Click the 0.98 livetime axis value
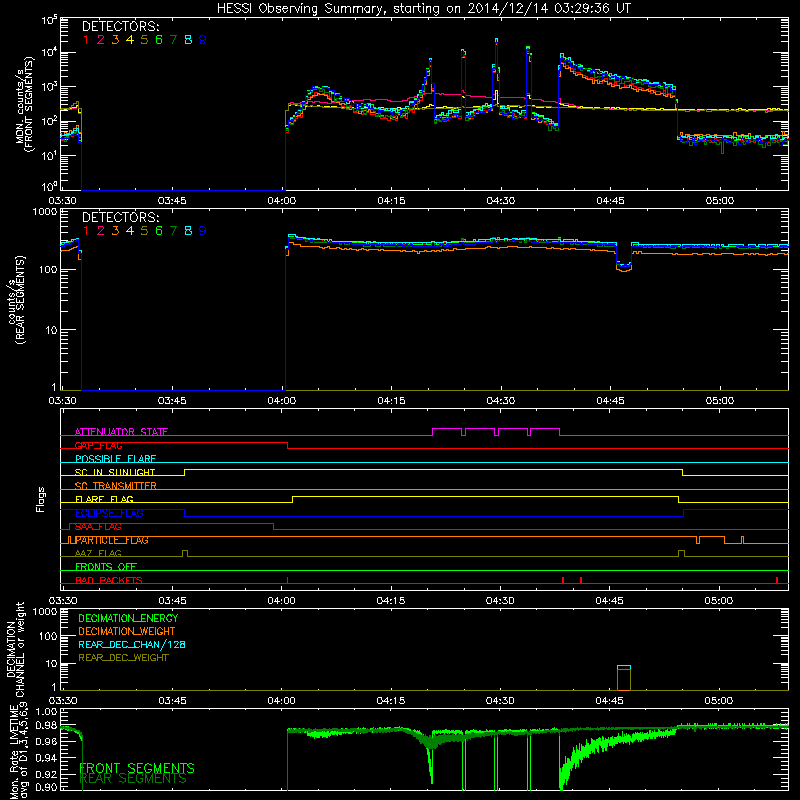This screenshot has width=800, height=800. point(47,725)
